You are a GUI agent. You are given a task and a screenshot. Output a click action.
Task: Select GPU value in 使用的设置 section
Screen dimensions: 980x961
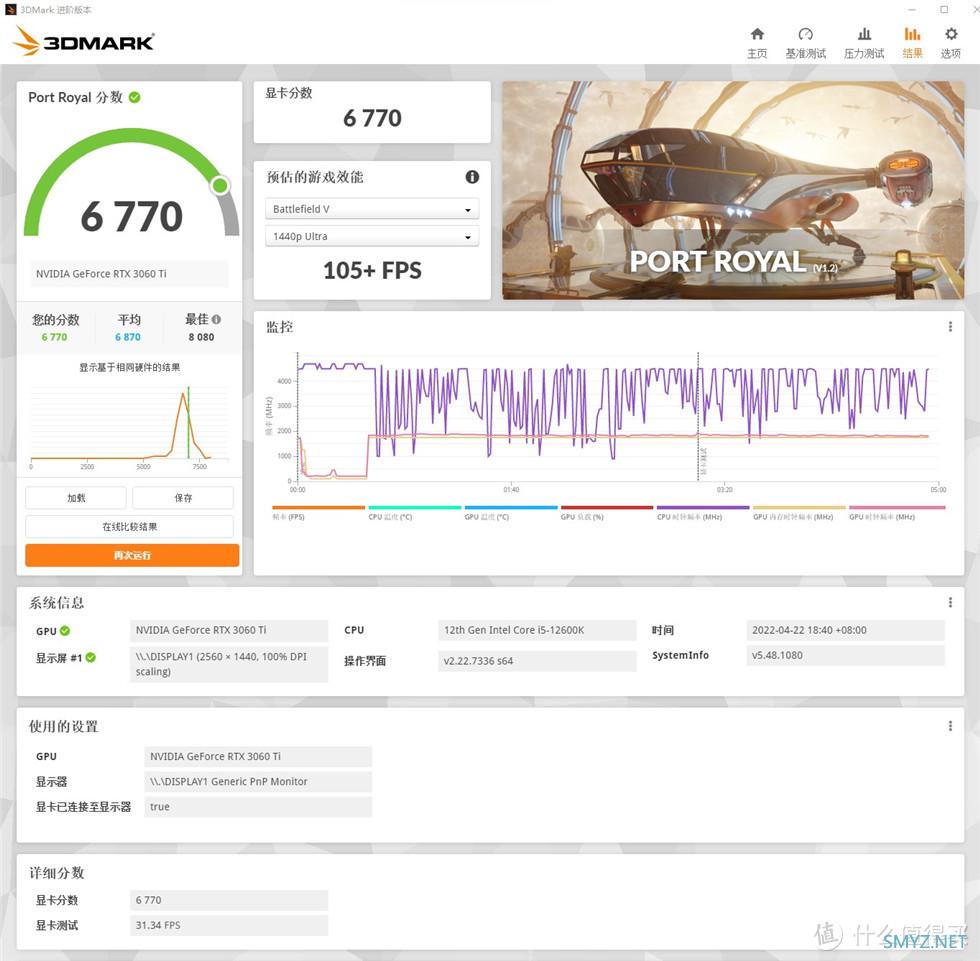(x=258, y=756)
